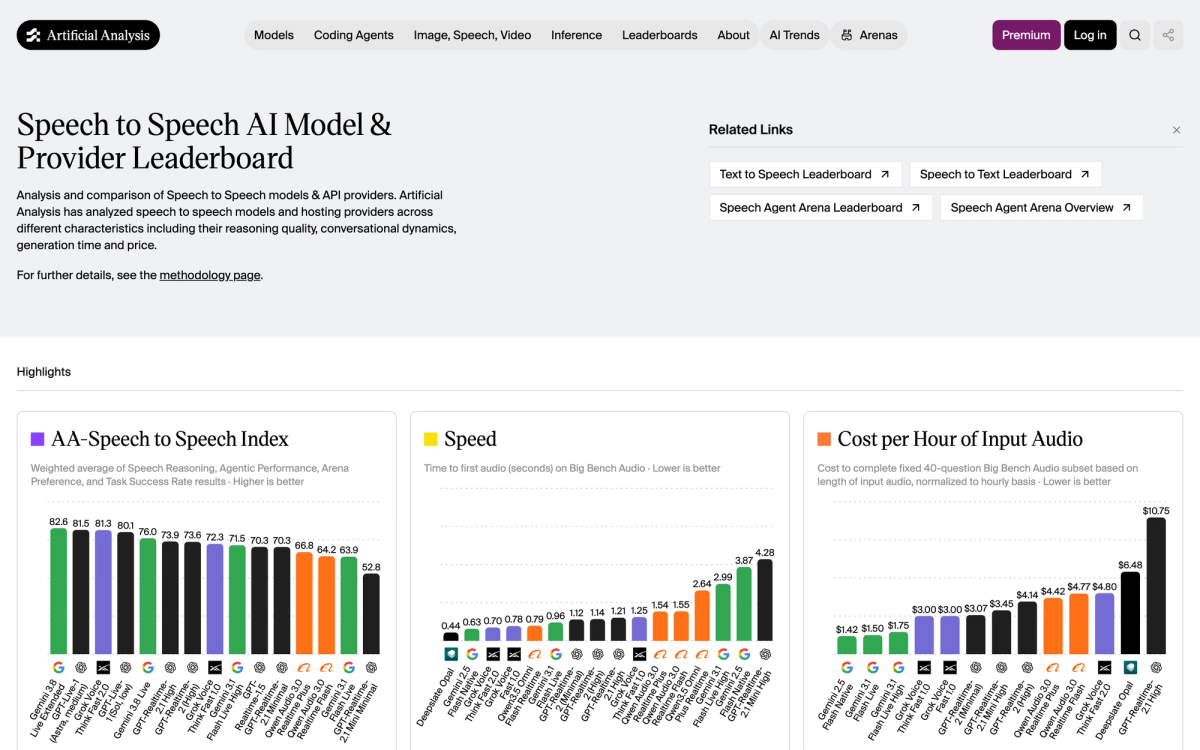Click the green 82.6 bar in the index chart
1200x750 pixels.
click(x=59, y=591)
